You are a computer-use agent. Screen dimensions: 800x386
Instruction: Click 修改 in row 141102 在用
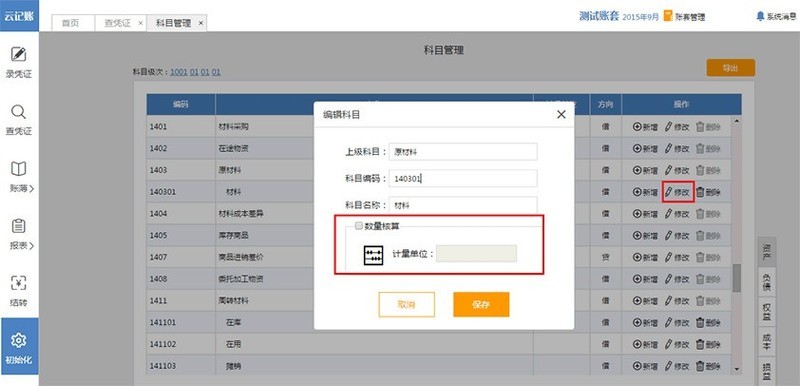677,344
